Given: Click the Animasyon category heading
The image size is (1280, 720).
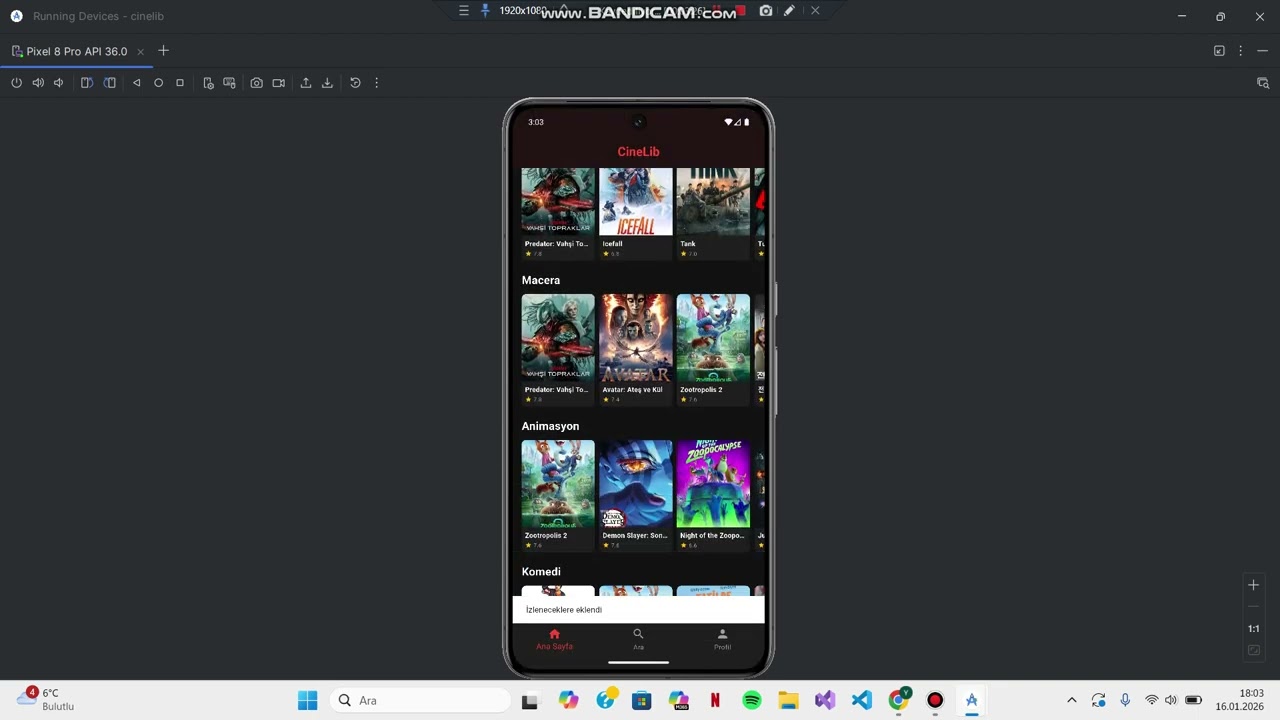Looking at the screenshot, I should 550,426.
